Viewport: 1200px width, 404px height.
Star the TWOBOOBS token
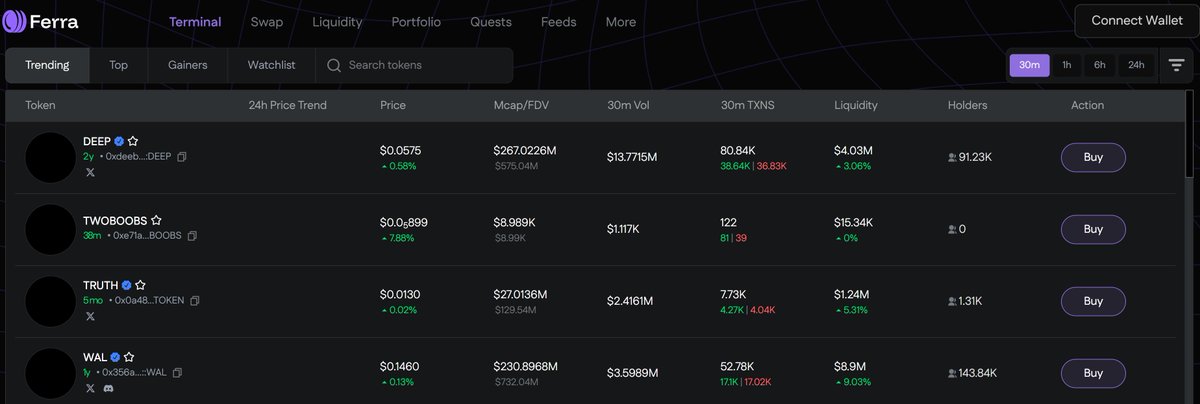[x=156, y=220]
